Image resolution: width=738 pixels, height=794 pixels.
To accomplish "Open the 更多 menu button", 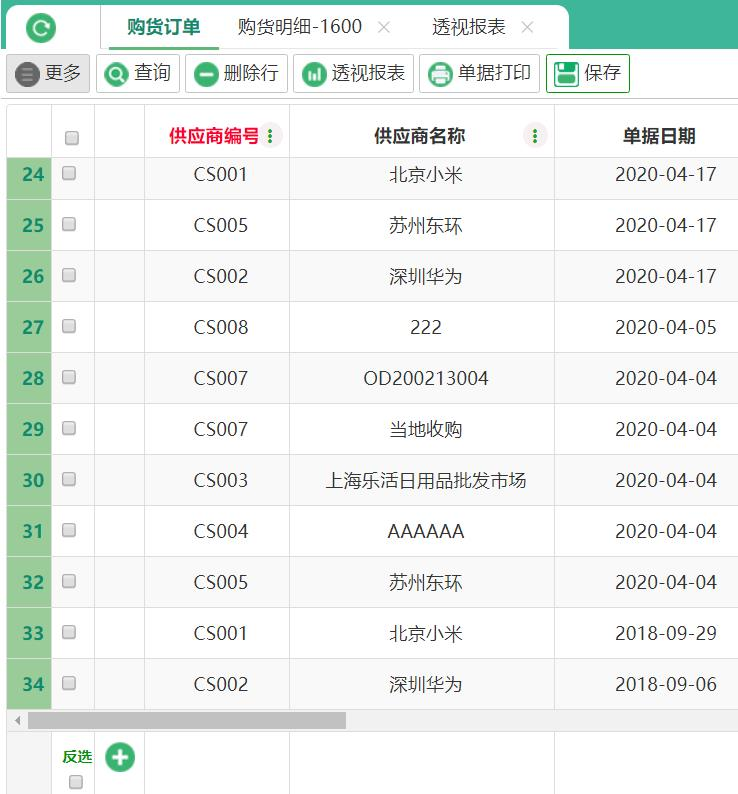I will 48,74.
